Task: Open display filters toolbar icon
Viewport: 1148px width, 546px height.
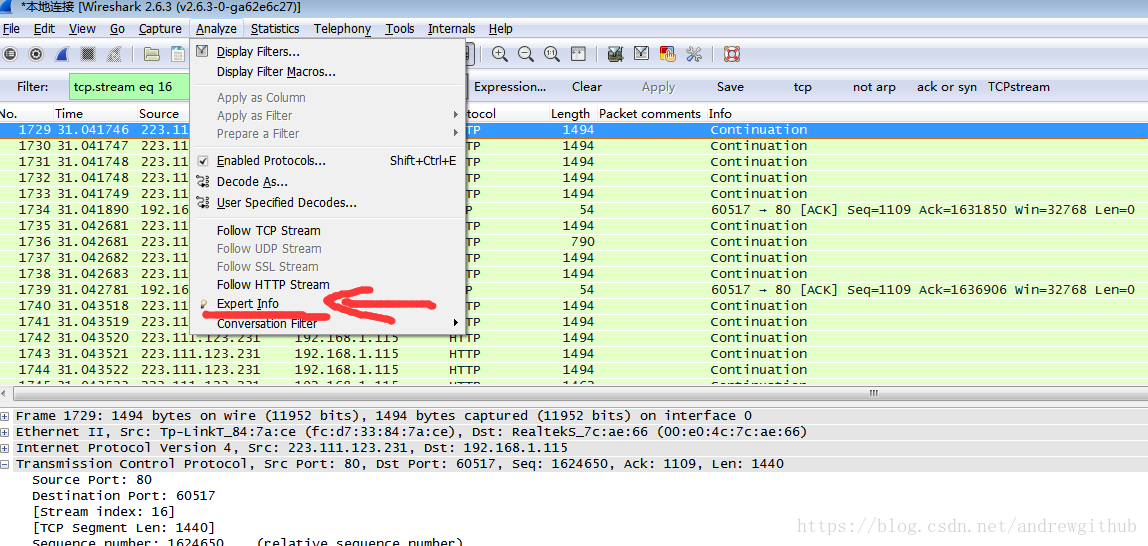Action: (641, 54)
